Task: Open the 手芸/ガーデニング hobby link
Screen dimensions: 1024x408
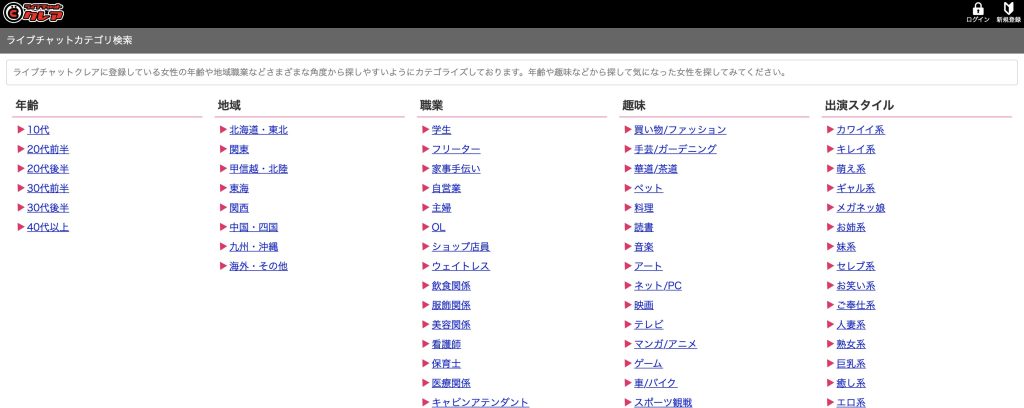Action: click(x=675, y=149)
